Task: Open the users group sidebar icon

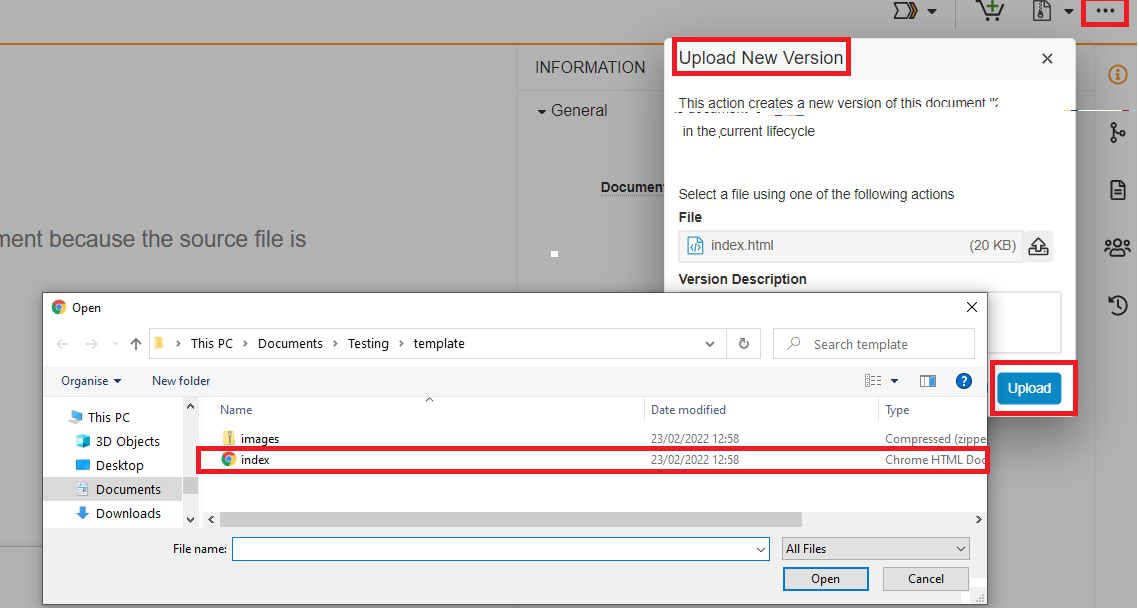Action: point(1117,247)
